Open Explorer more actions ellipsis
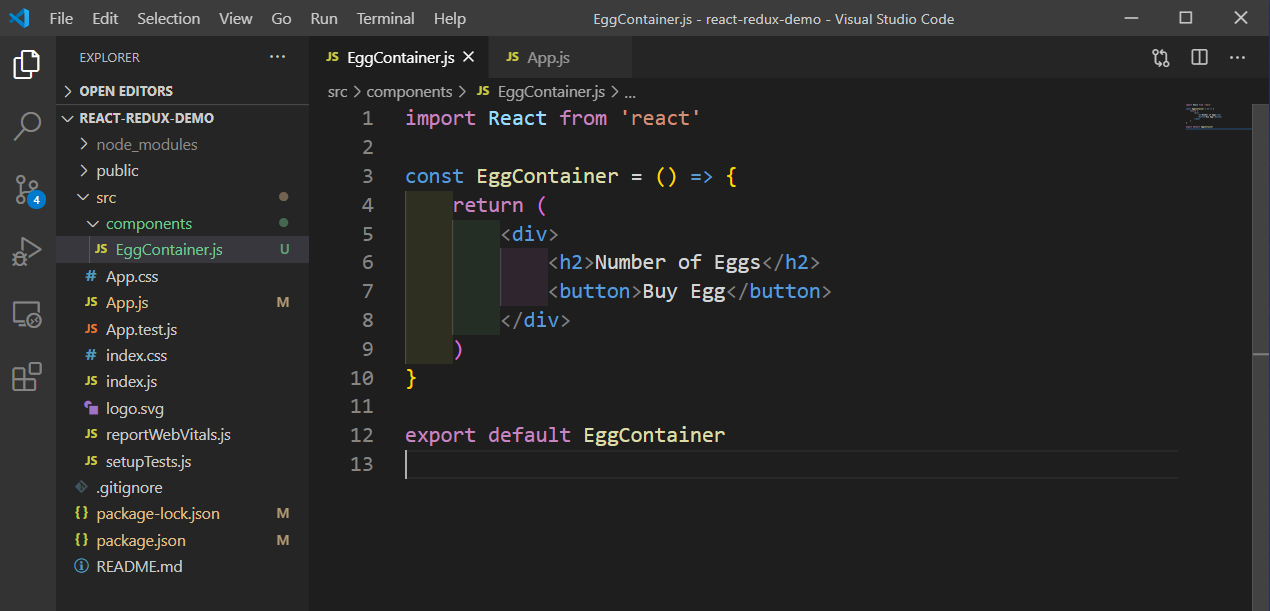 [277, 57]
